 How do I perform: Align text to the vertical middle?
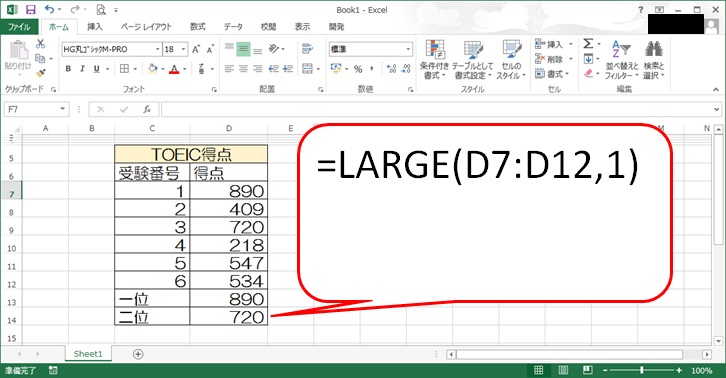244,49
